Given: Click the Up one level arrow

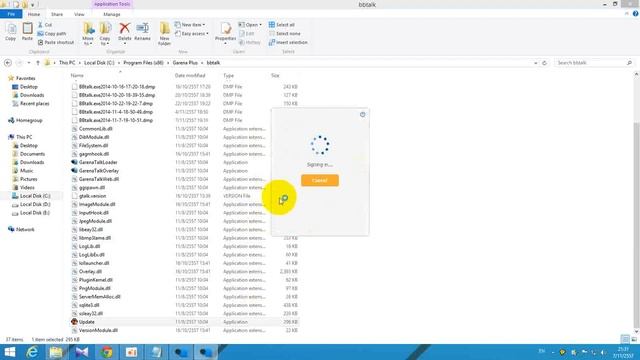Looking at the screenshot, I should pyautogui.click(x=38, y=63).
